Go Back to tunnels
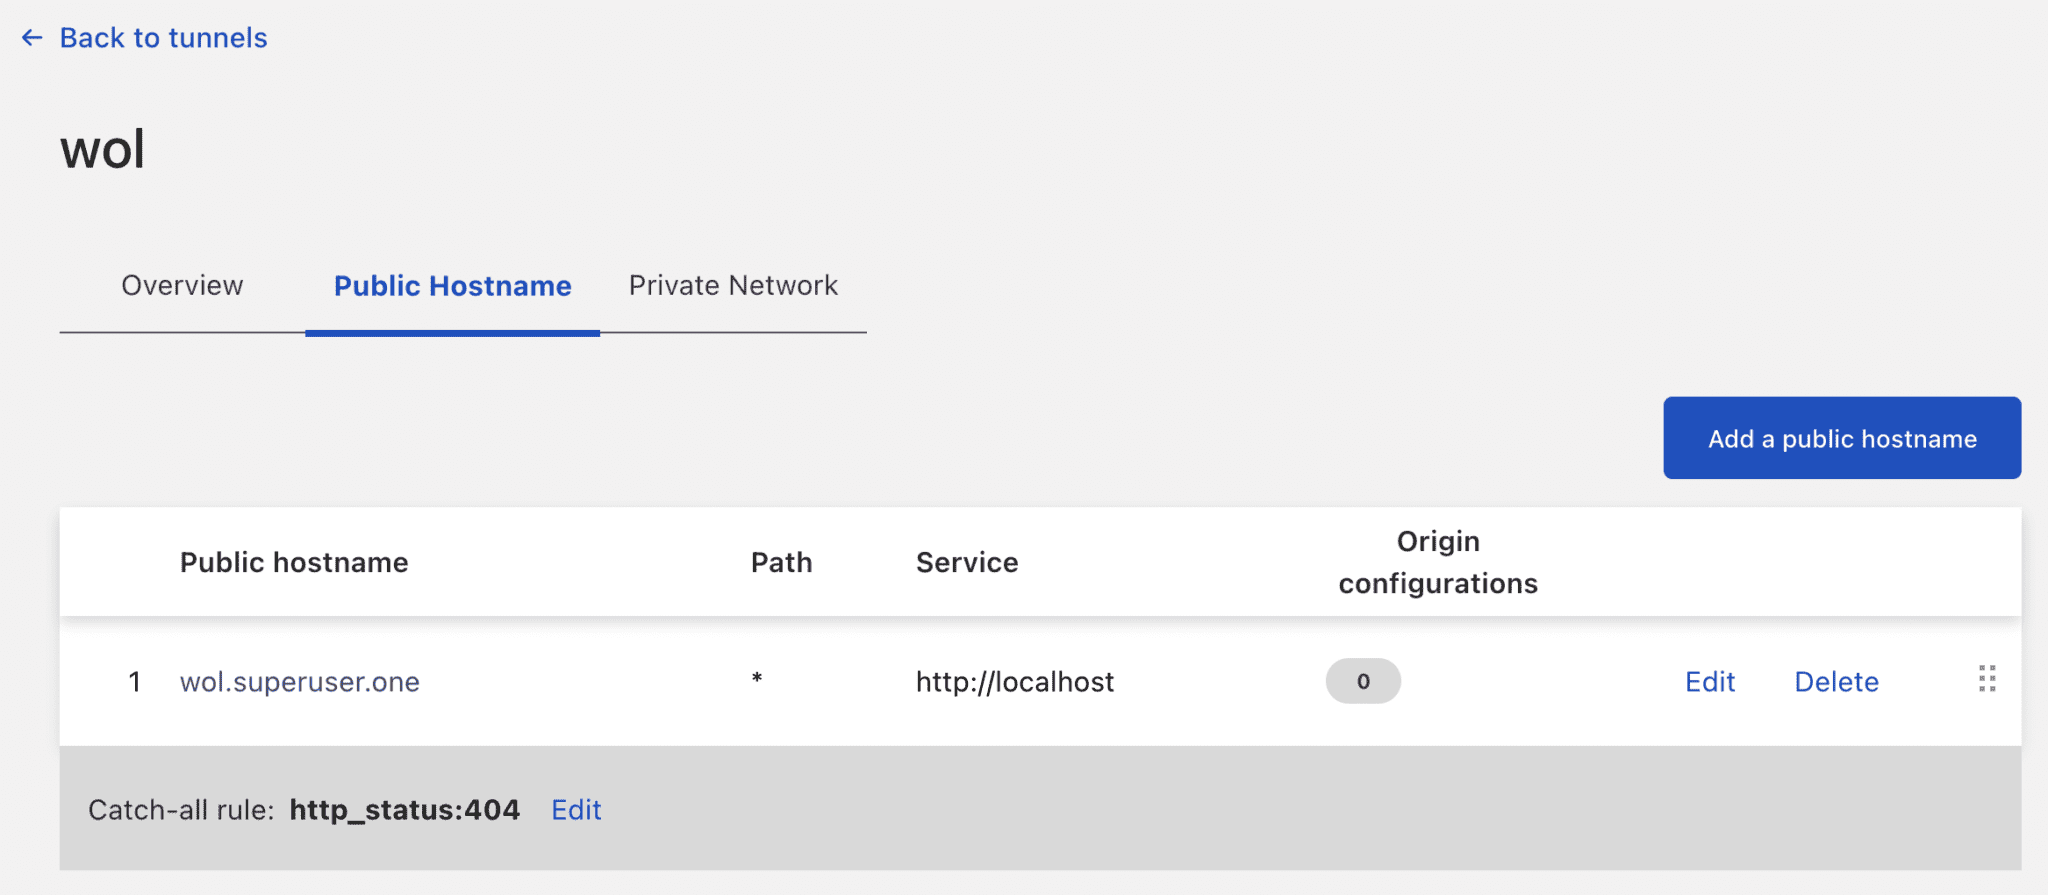Screen dimensions: 2048x895 [x=163, y=37]
